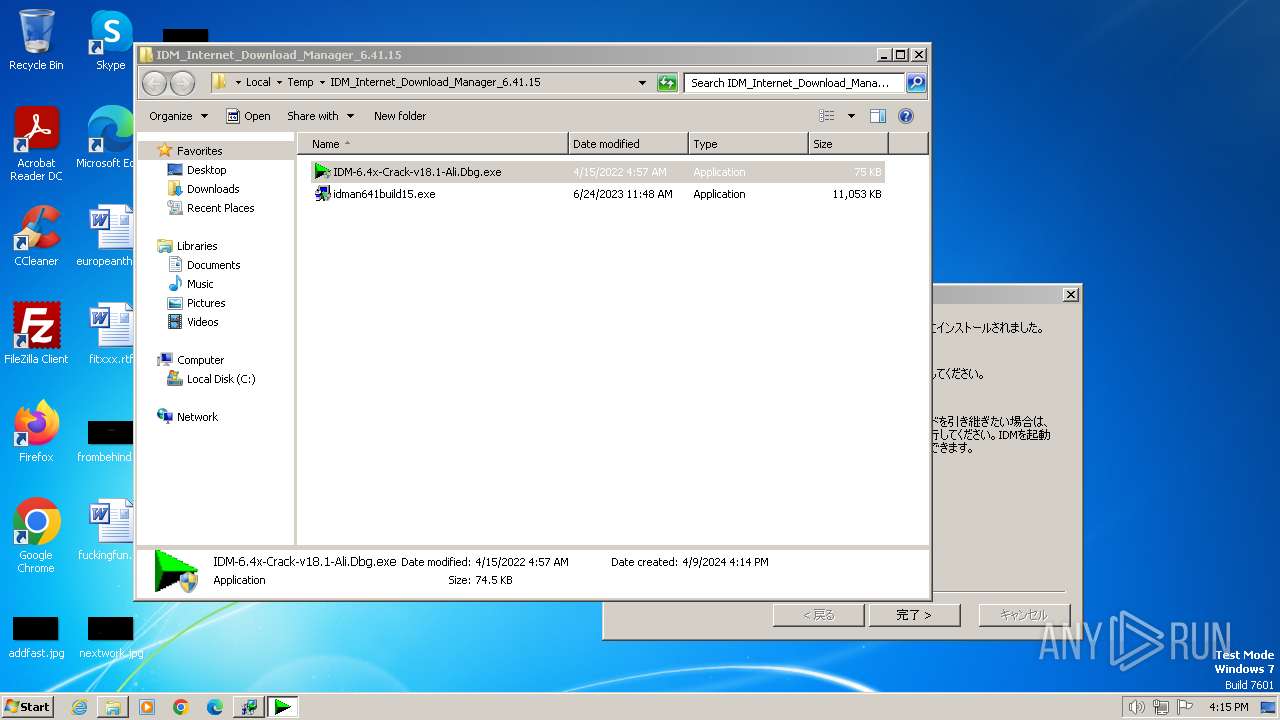Select Network in navigation pane

tap(196, 417)
